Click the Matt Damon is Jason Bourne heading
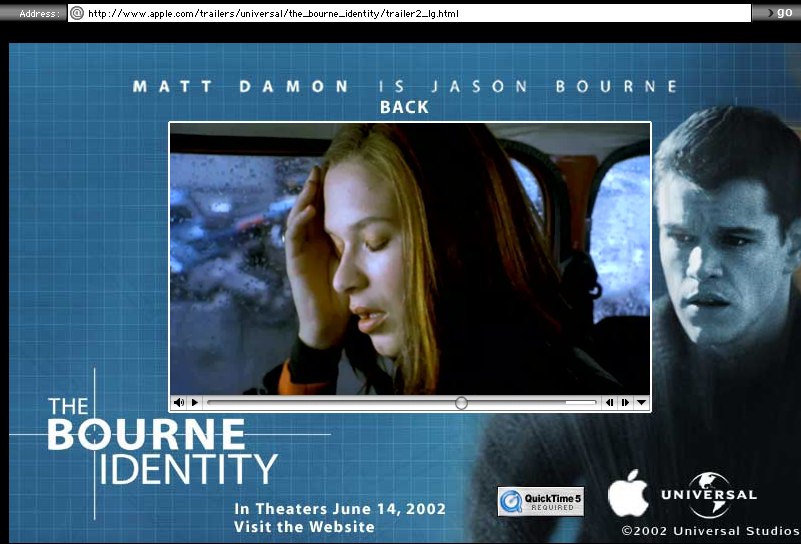Image resolution: width=801 pixels, height=544 pixels. coord(405,86)
